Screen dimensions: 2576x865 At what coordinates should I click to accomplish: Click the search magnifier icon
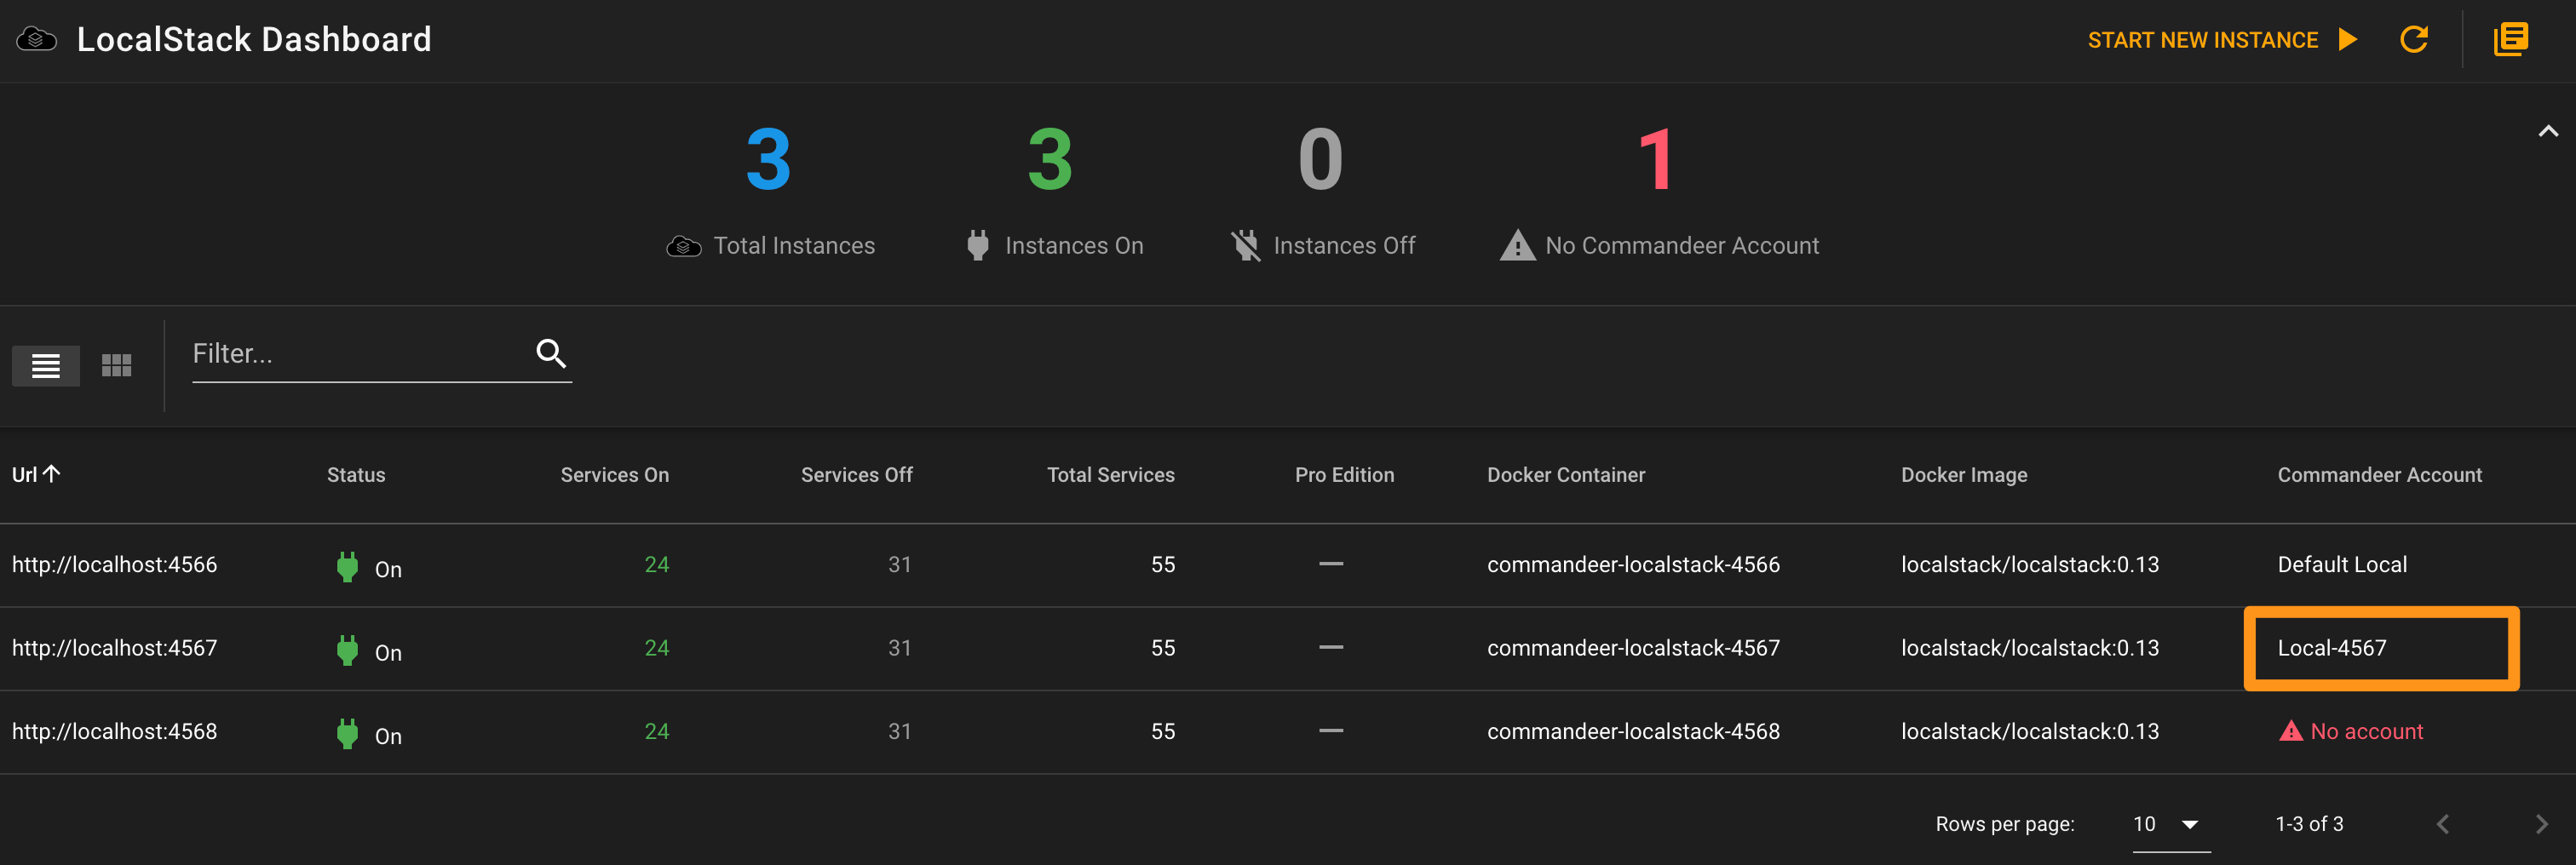click(551, 353)
